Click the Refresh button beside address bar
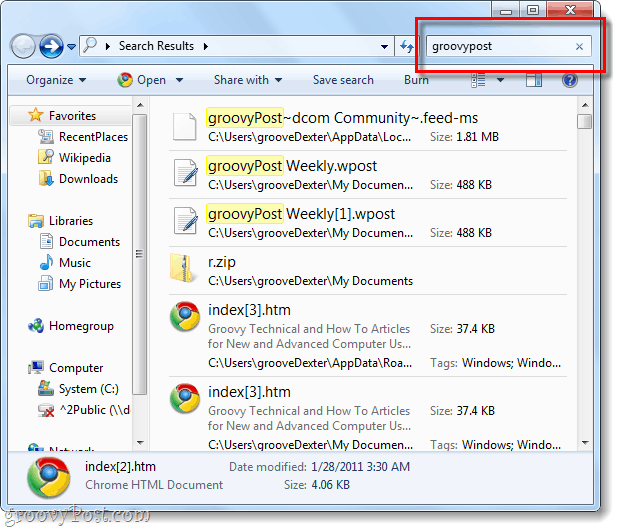 click(x=406, y=47)
